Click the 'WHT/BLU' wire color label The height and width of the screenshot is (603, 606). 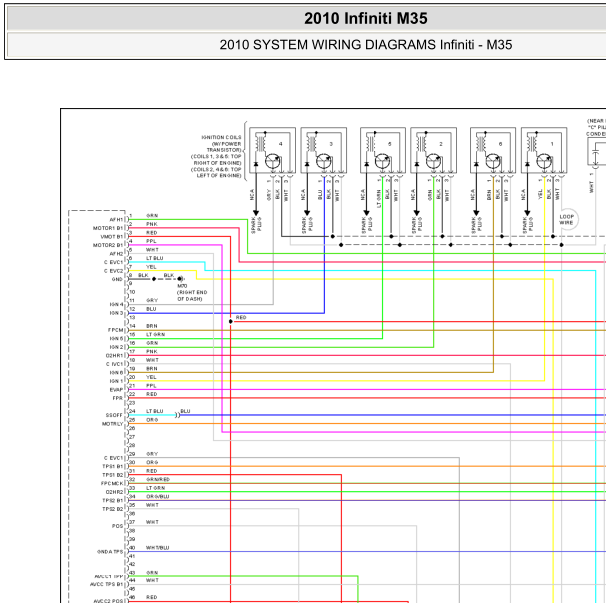tap(158, 547)
